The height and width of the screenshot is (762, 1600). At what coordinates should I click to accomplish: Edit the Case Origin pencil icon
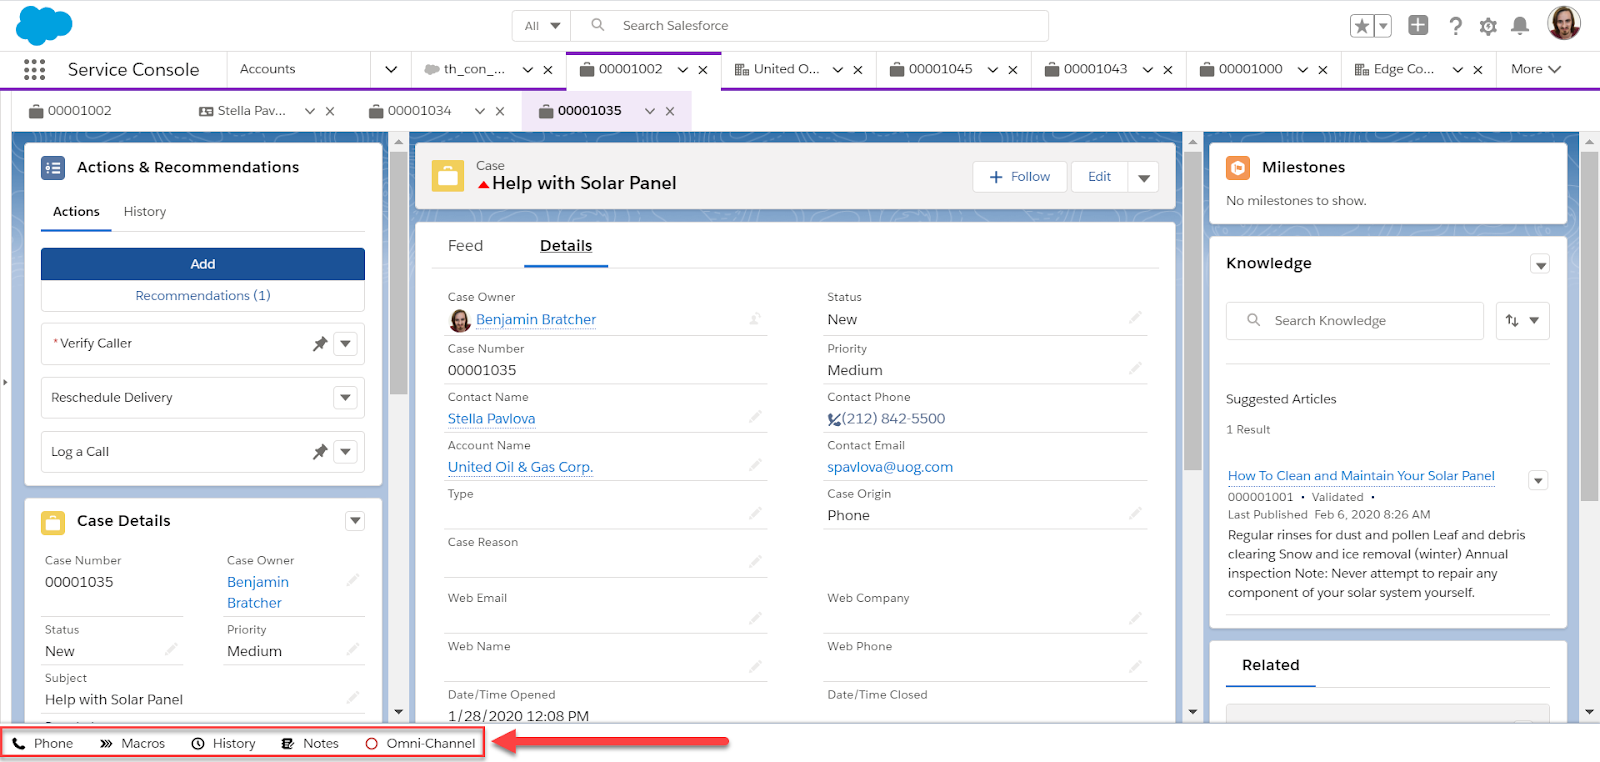tap(1135, 514)
